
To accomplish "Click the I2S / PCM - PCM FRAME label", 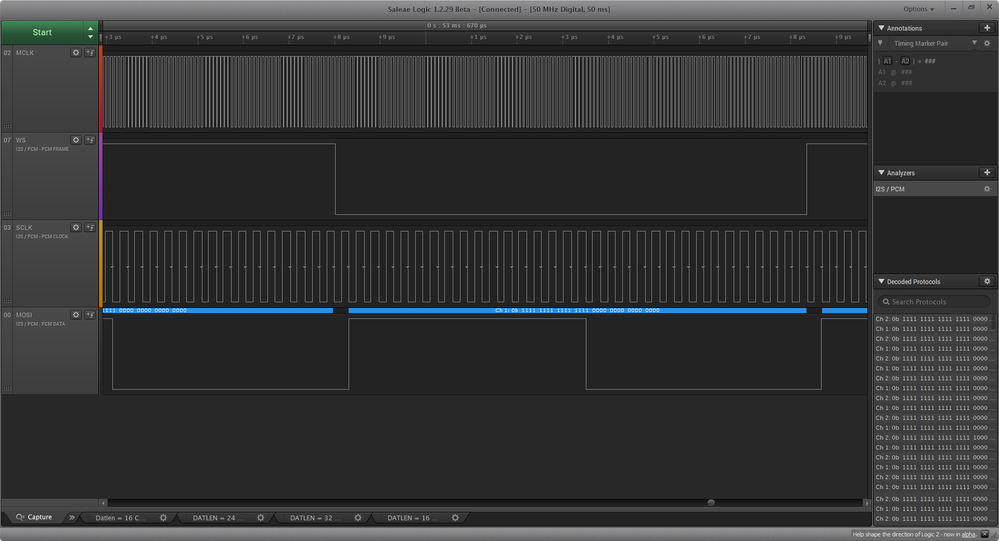I will tap(42, 149).
